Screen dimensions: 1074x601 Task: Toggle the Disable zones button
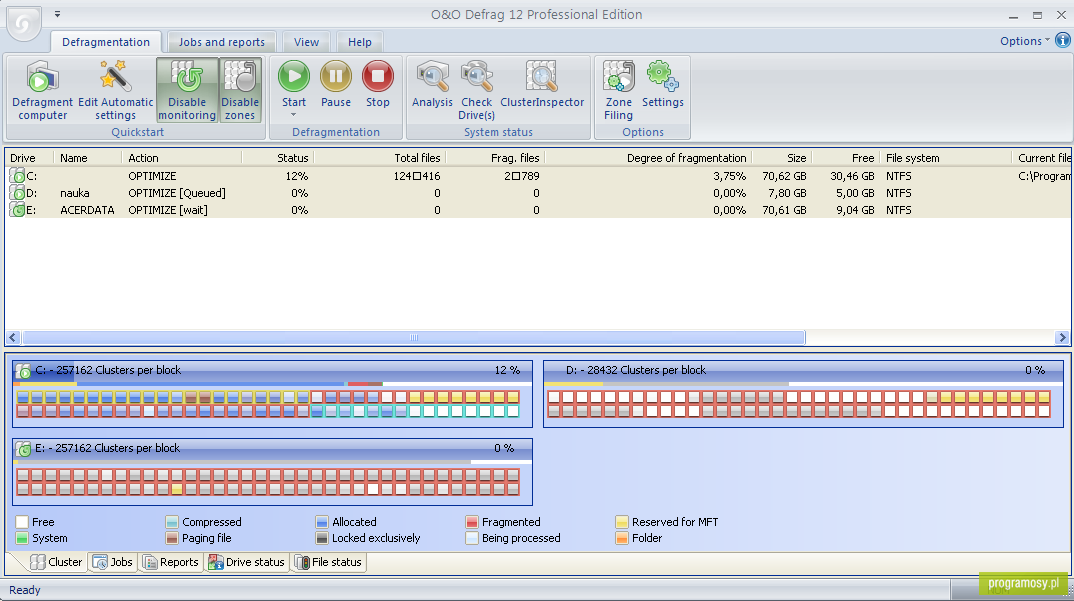(240, 90)
